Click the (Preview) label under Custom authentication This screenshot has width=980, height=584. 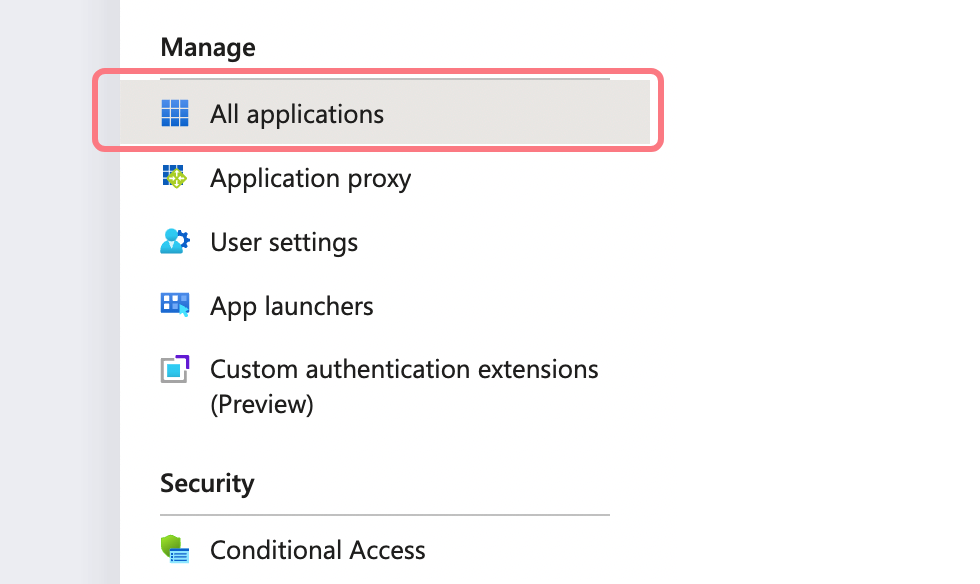262,404
